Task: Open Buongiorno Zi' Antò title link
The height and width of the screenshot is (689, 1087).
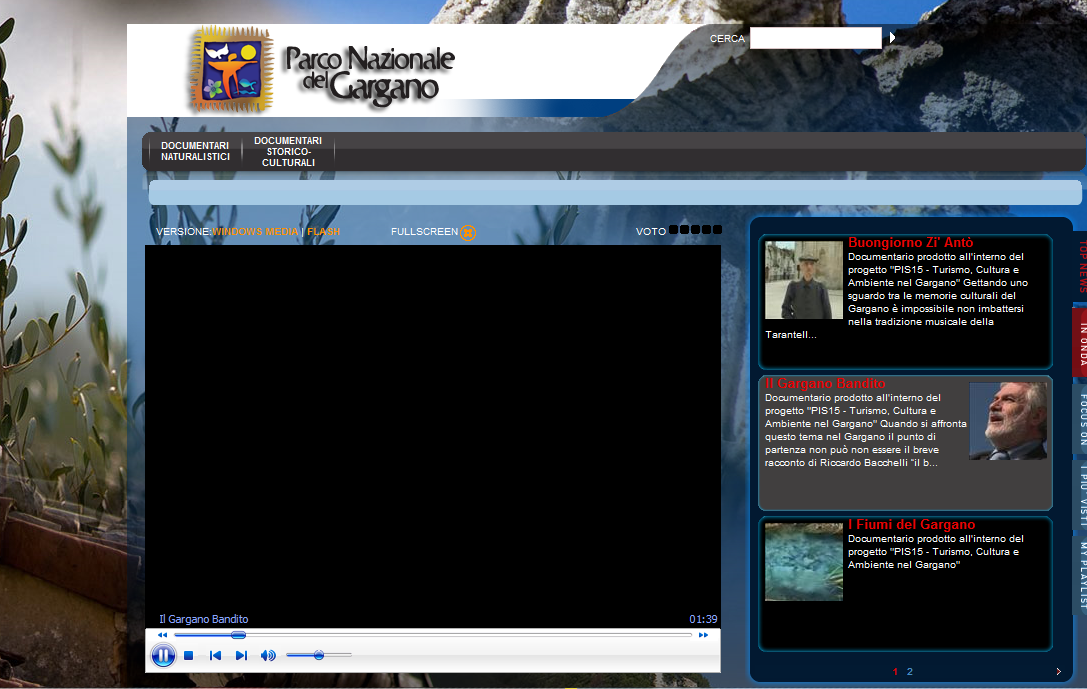Action: (x=910, y=243)
